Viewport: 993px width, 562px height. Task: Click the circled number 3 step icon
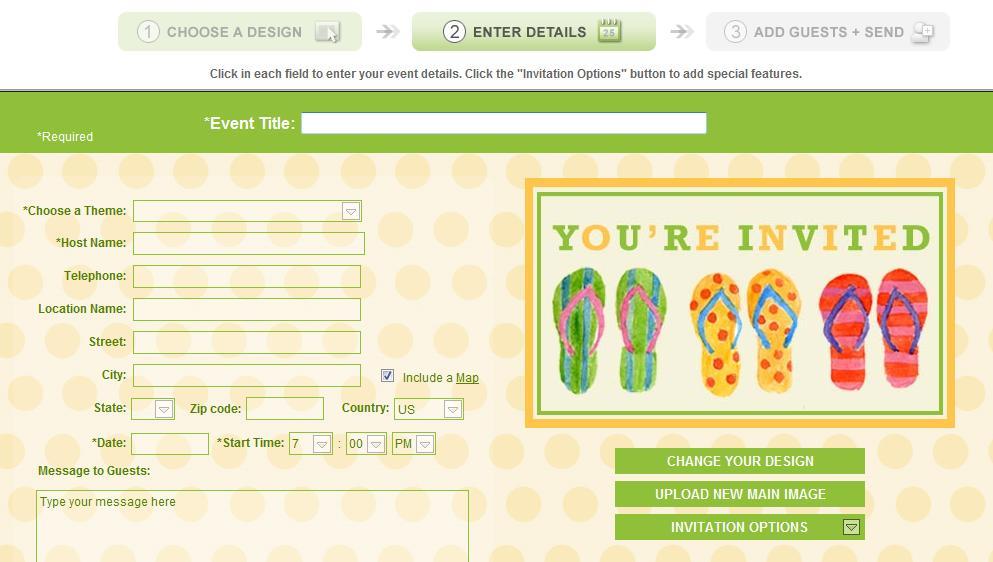[x=735, y=32]
